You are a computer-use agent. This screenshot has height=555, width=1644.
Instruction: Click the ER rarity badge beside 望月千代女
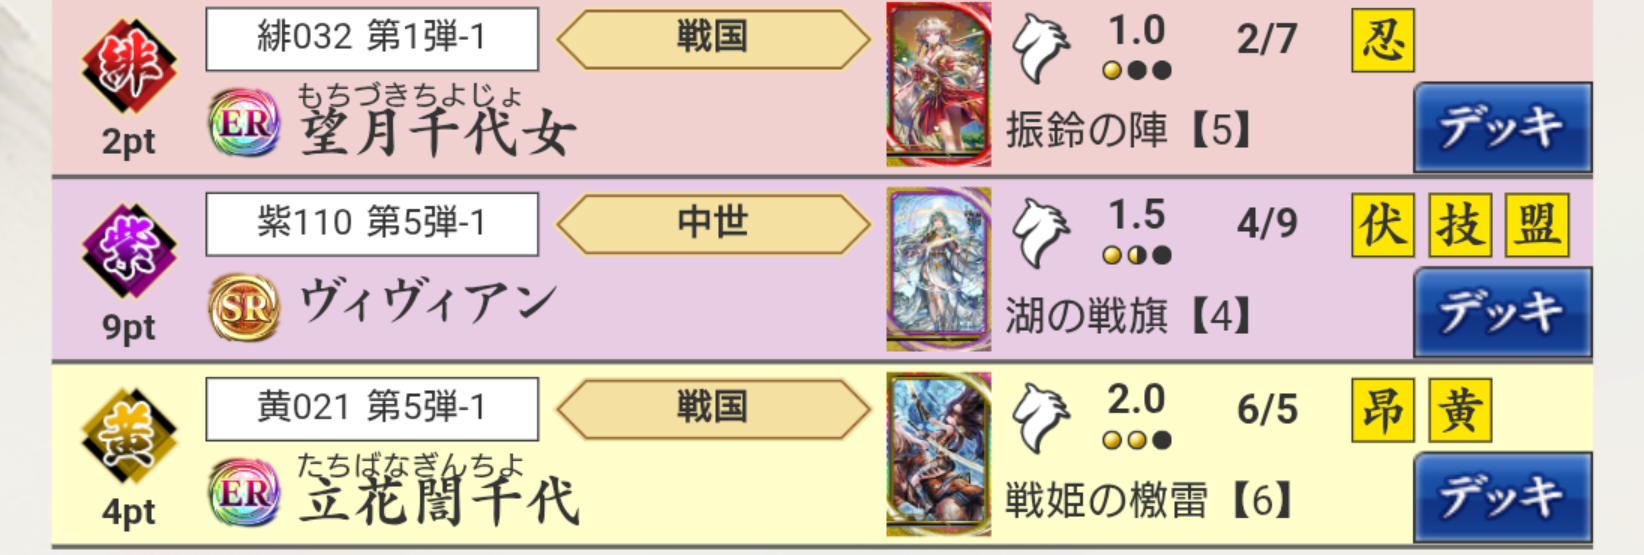245,123
